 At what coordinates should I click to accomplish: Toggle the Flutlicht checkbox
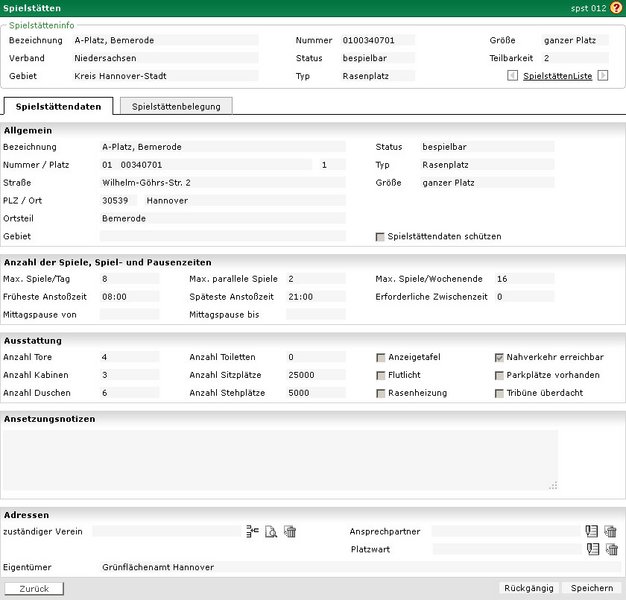point(380,375)
